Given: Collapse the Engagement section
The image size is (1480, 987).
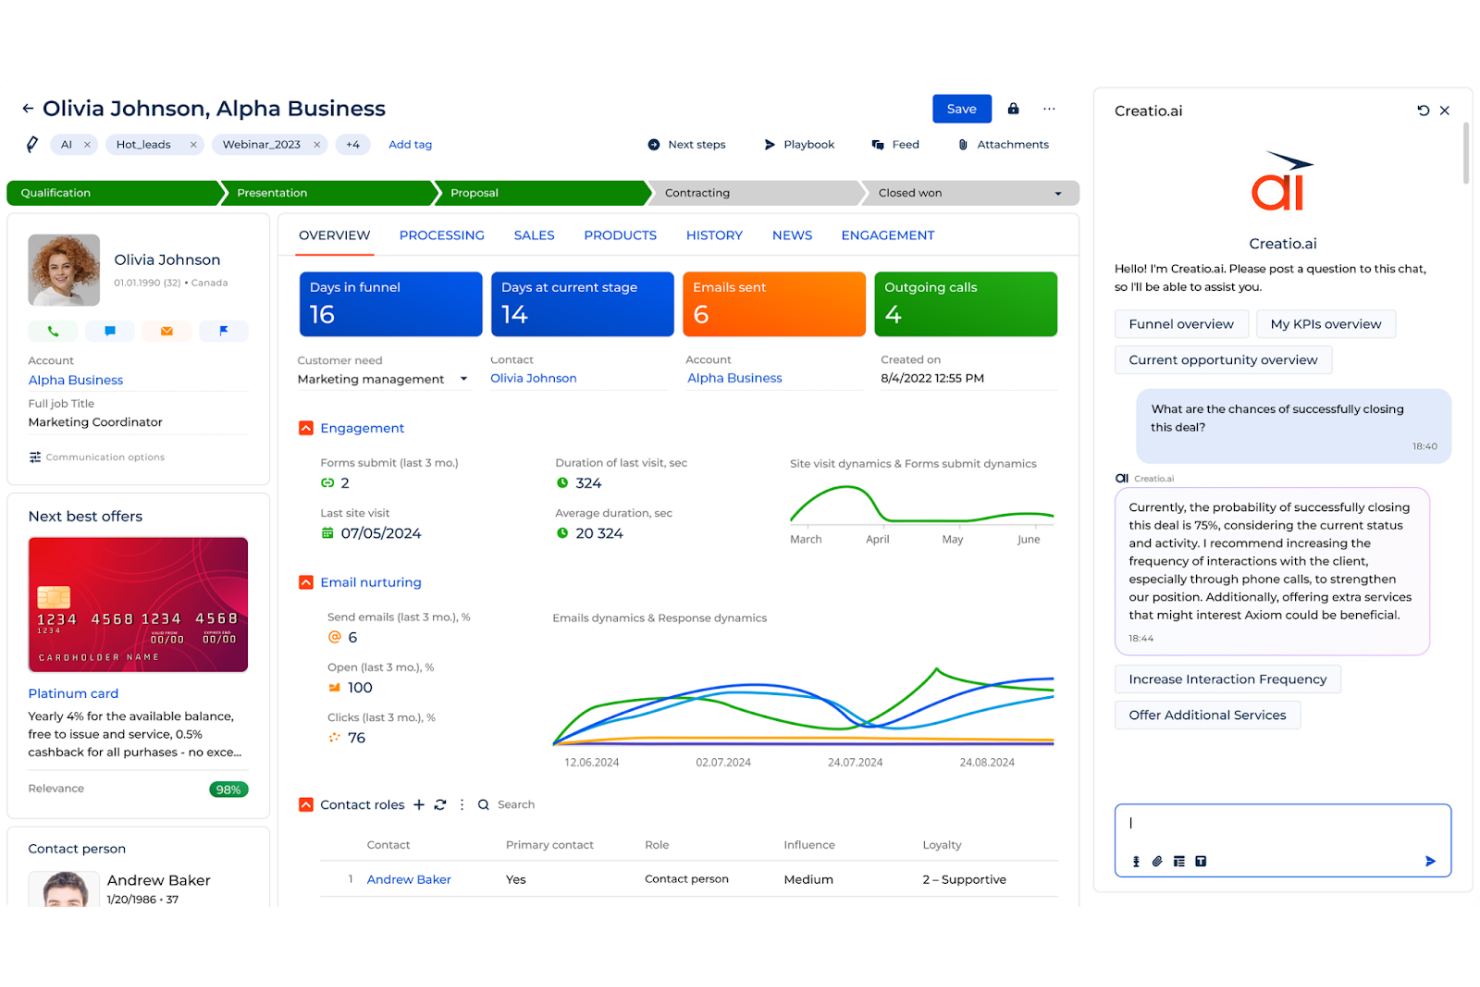Looking at the screenshot, I should (x=305, y=427).
